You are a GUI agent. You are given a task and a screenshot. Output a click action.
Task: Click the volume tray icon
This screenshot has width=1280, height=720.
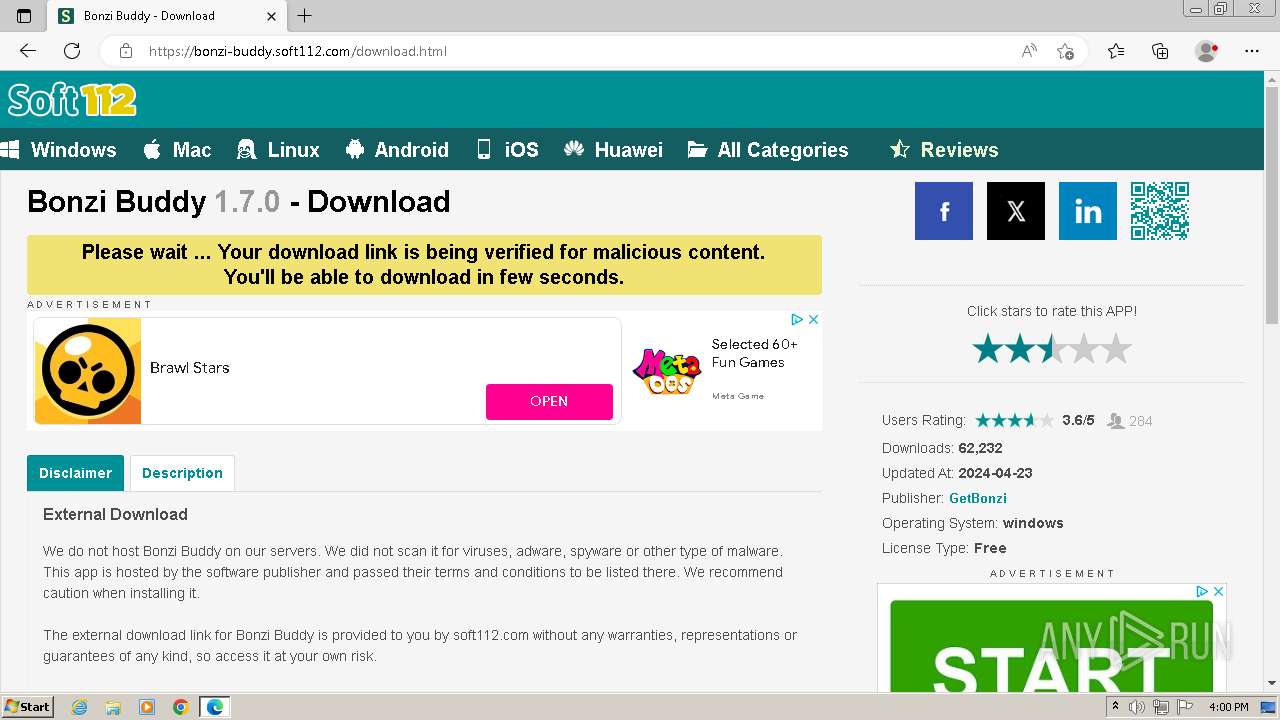click(x=1138, y=707)
